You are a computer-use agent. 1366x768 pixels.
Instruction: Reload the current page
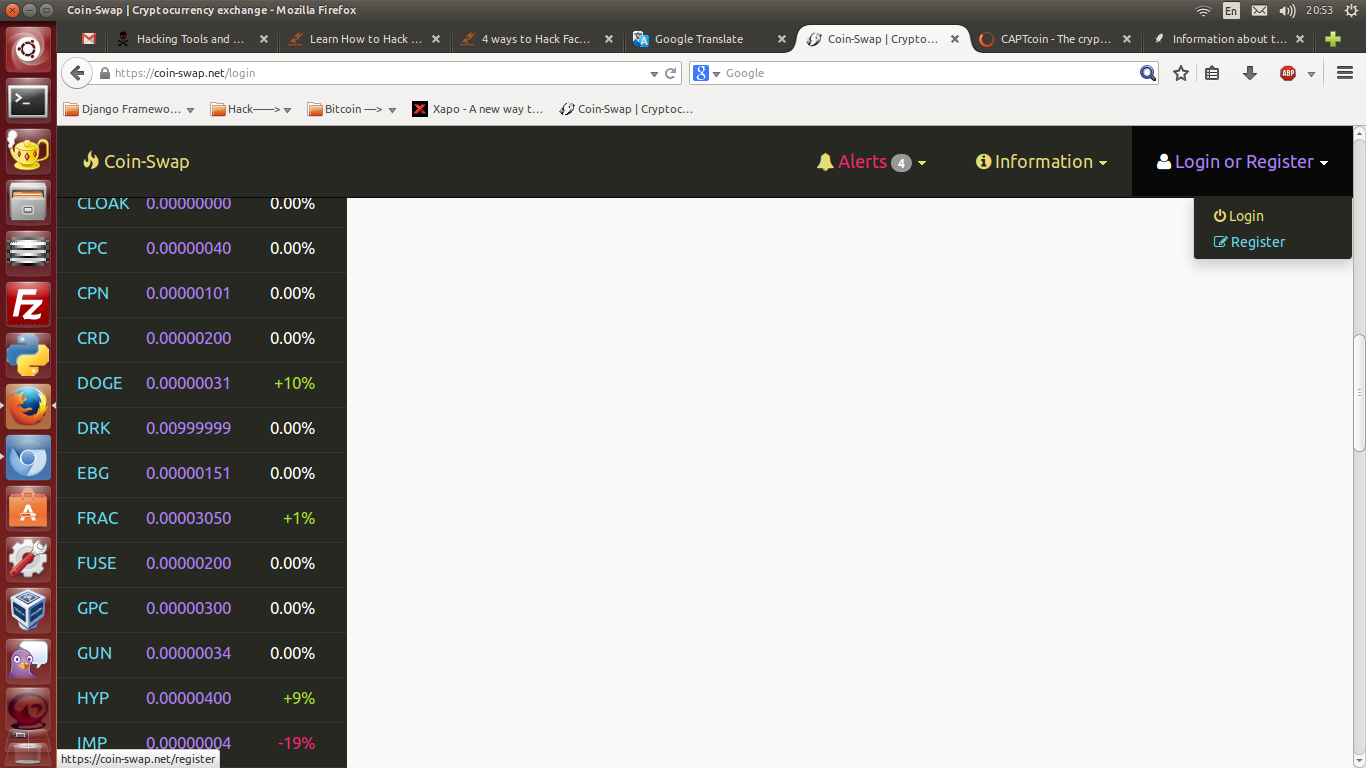671,73
